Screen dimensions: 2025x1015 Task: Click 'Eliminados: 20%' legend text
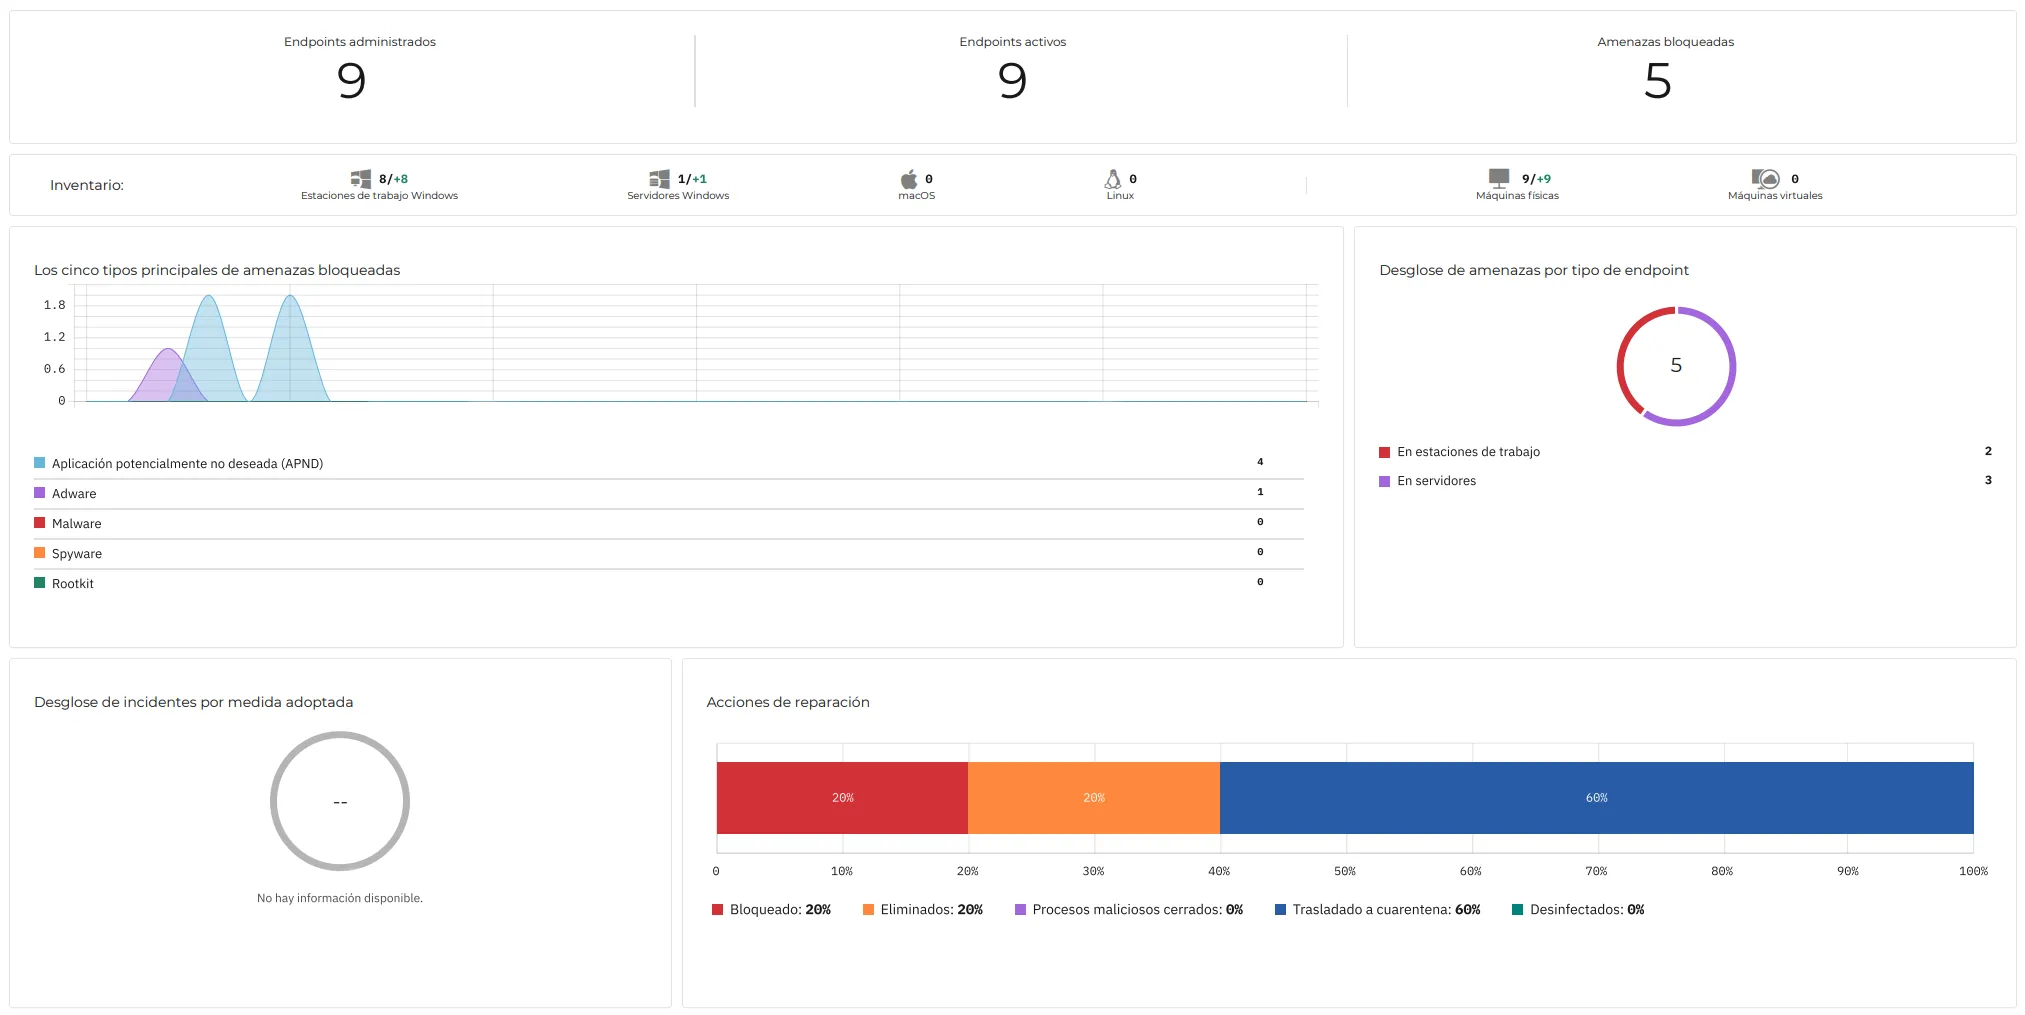931,910
